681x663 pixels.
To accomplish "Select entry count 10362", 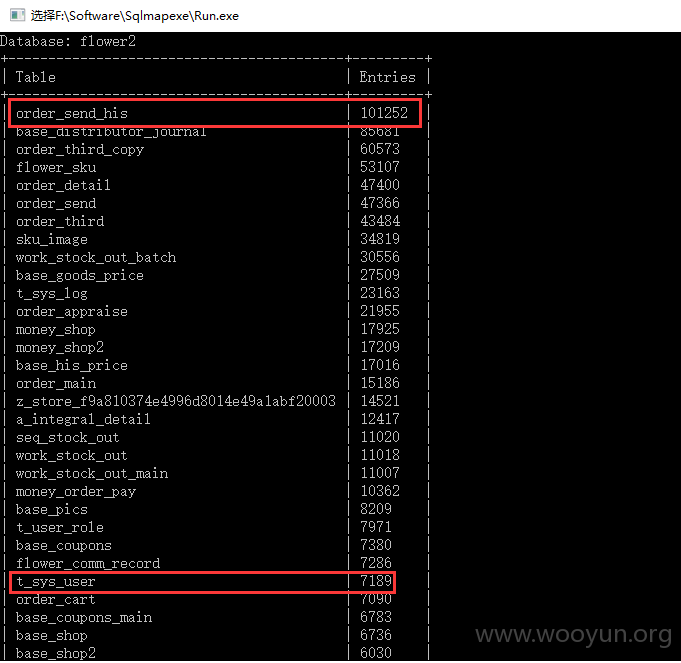I will pyautogui.click(x=380, y=491).
